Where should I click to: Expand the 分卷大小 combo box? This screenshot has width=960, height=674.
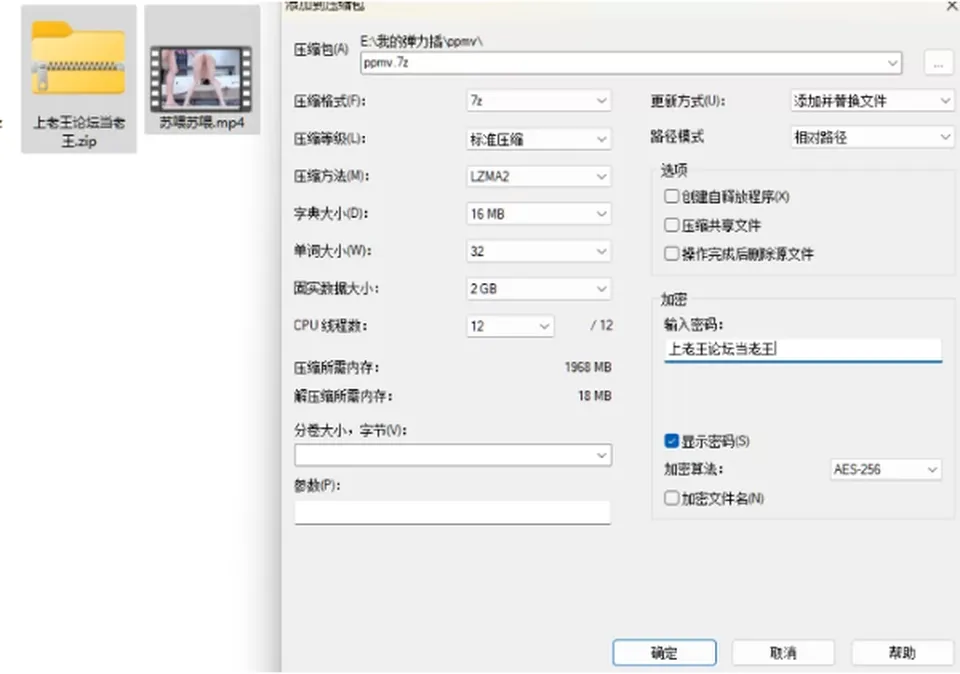click(x=453, y=455)
